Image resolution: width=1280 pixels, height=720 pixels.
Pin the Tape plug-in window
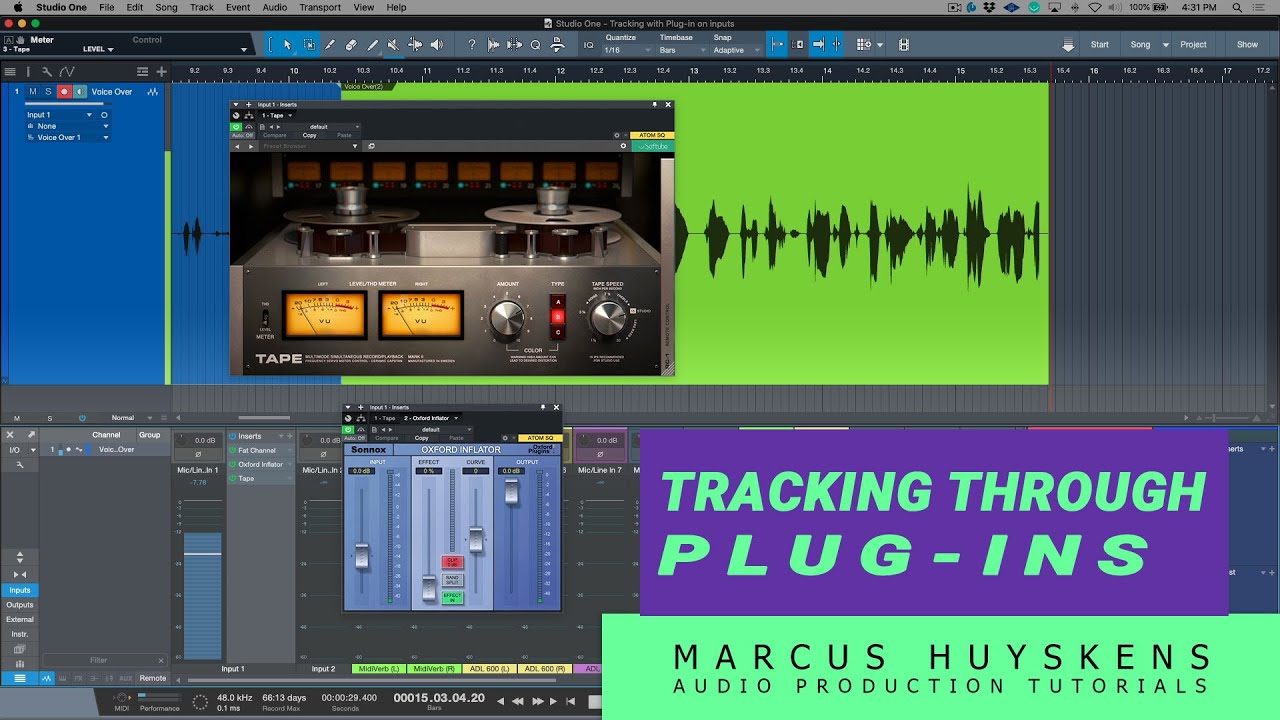655,104
